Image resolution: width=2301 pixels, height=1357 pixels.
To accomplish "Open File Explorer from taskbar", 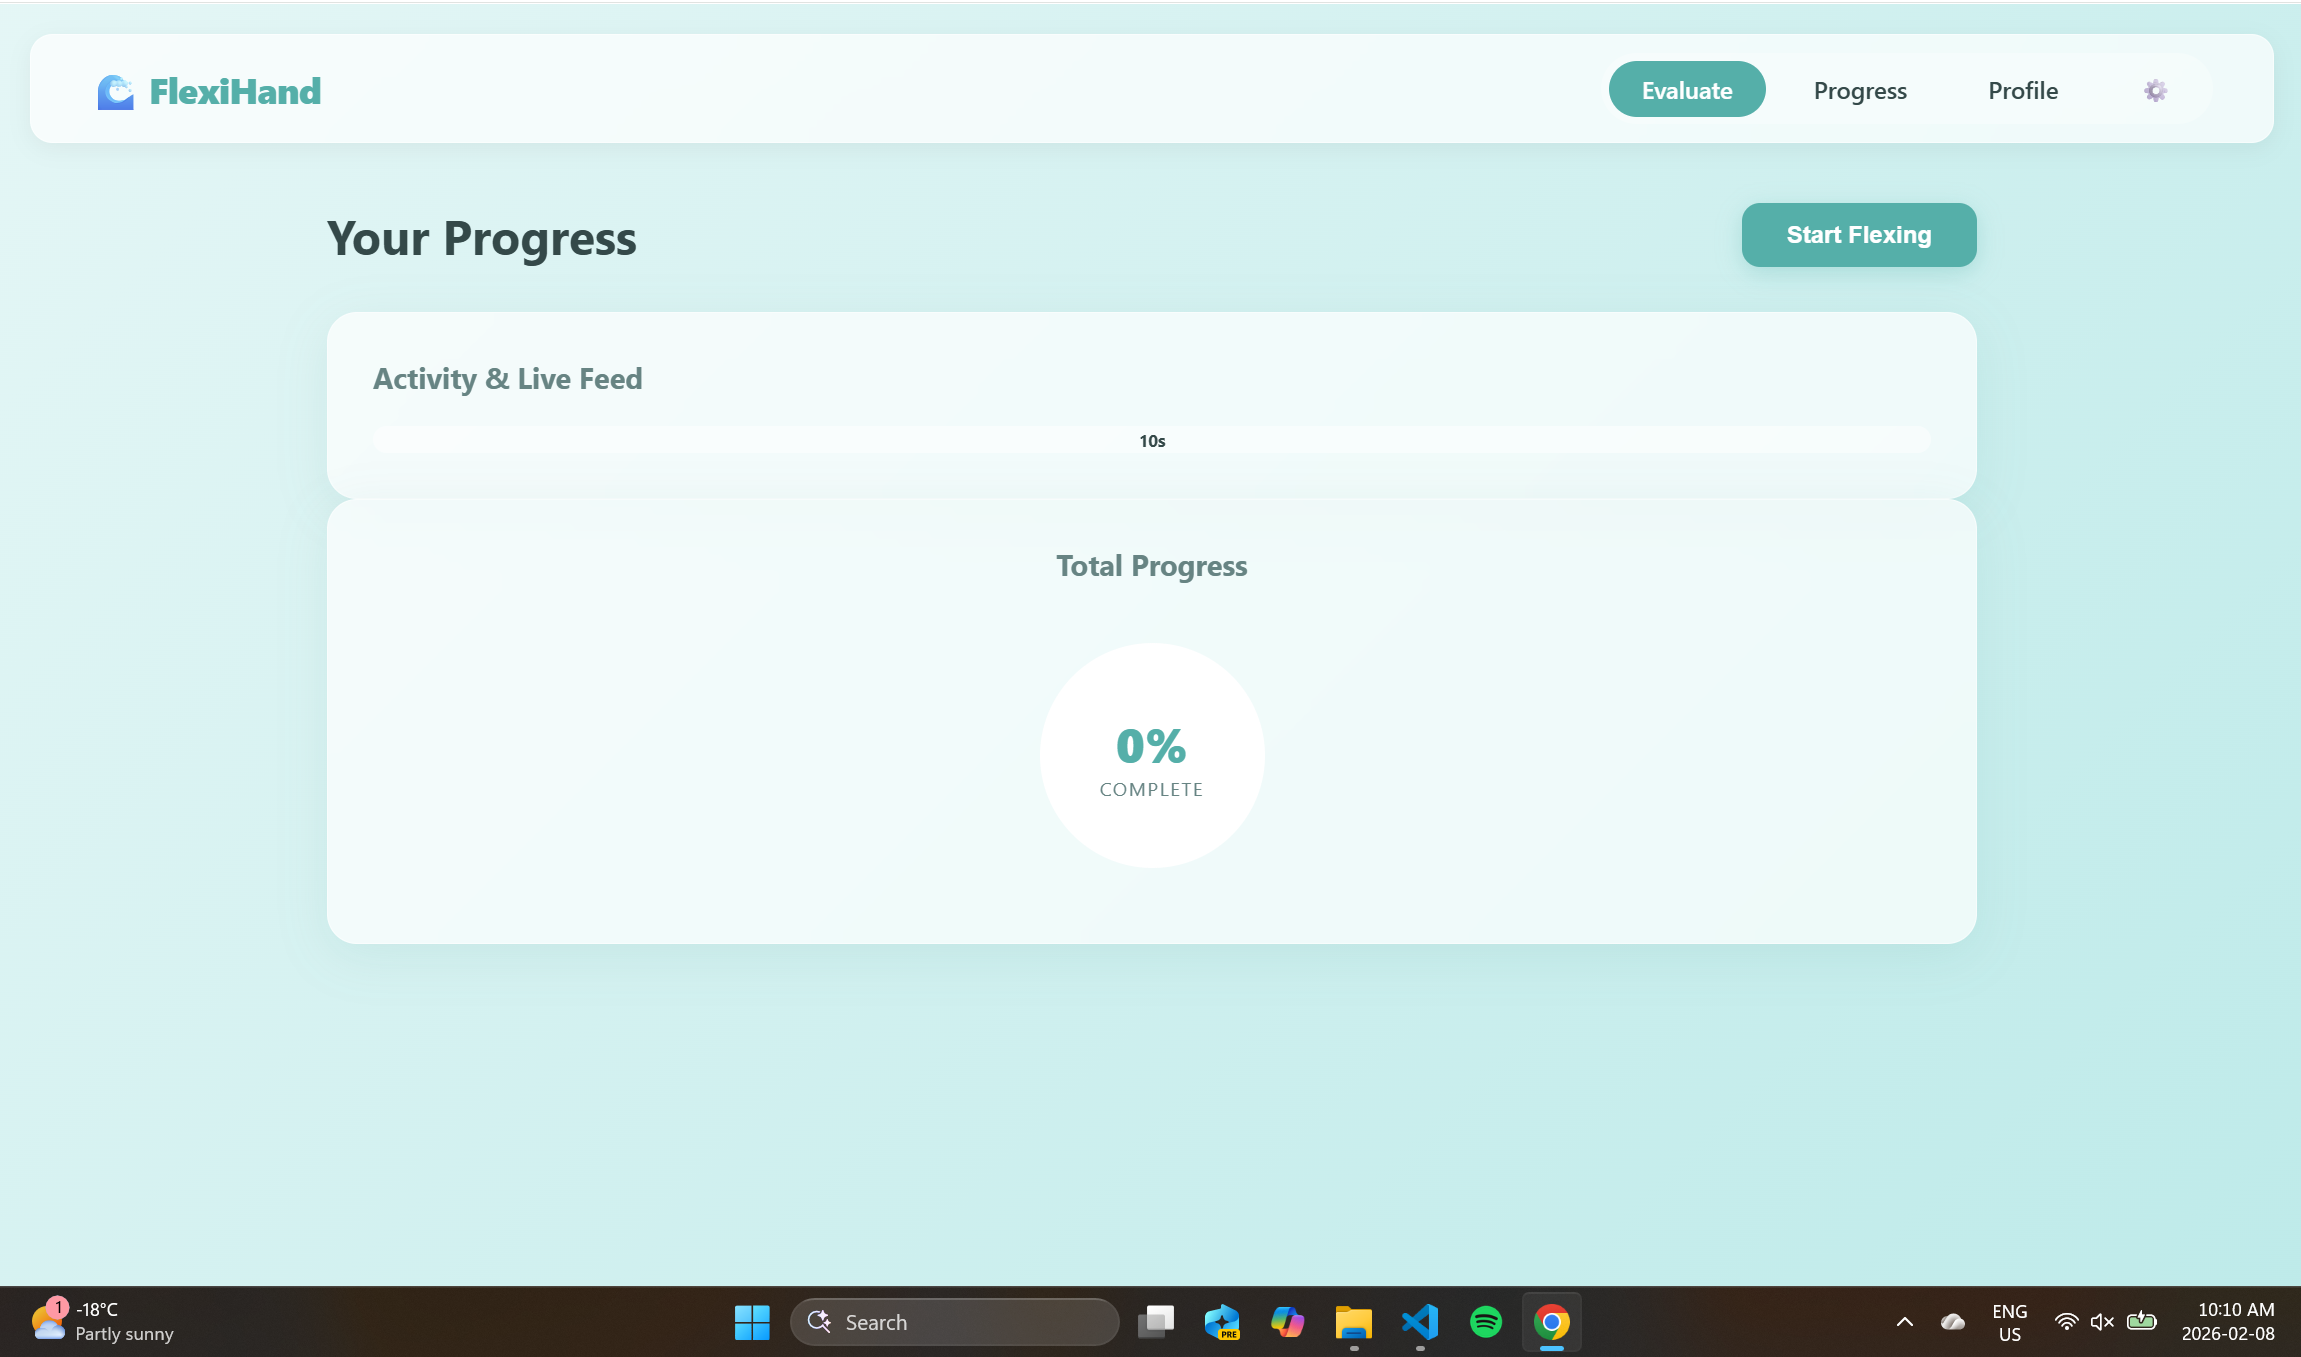I will tap(1353, 1322).
